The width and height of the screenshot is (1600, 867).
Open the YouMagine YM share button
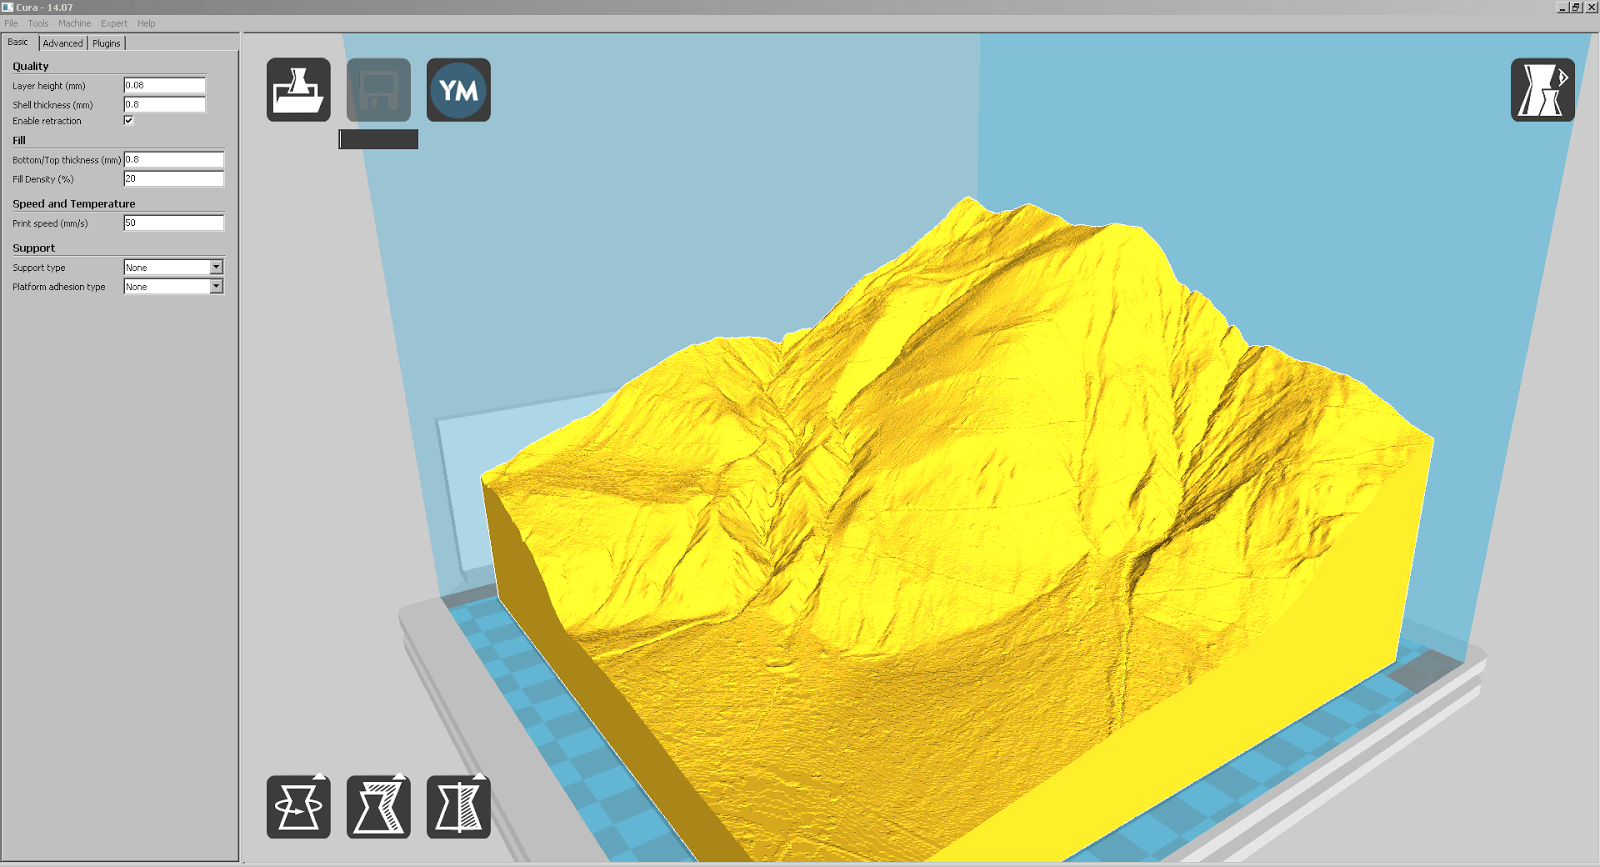(458, 90)
